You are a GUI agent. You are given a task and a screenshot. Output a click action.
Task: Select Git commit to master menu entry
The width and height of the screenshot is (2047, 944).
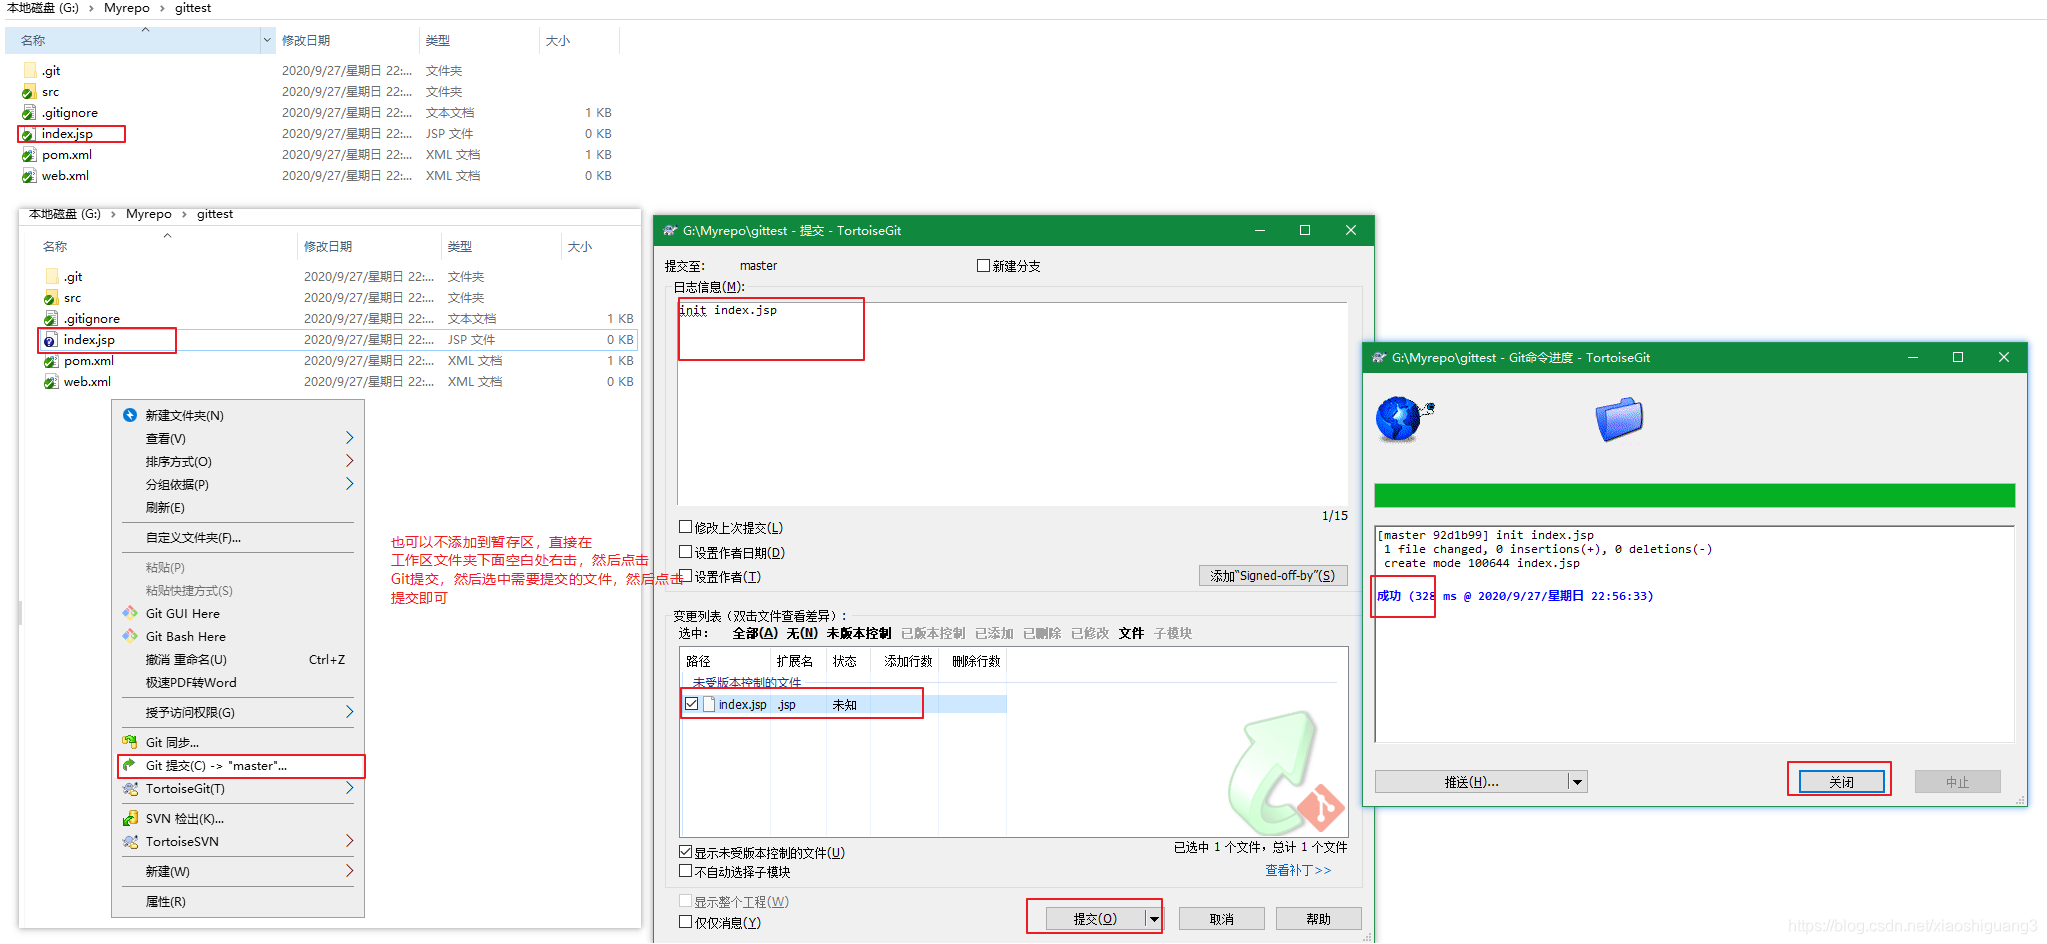click(x=239, y=766)
